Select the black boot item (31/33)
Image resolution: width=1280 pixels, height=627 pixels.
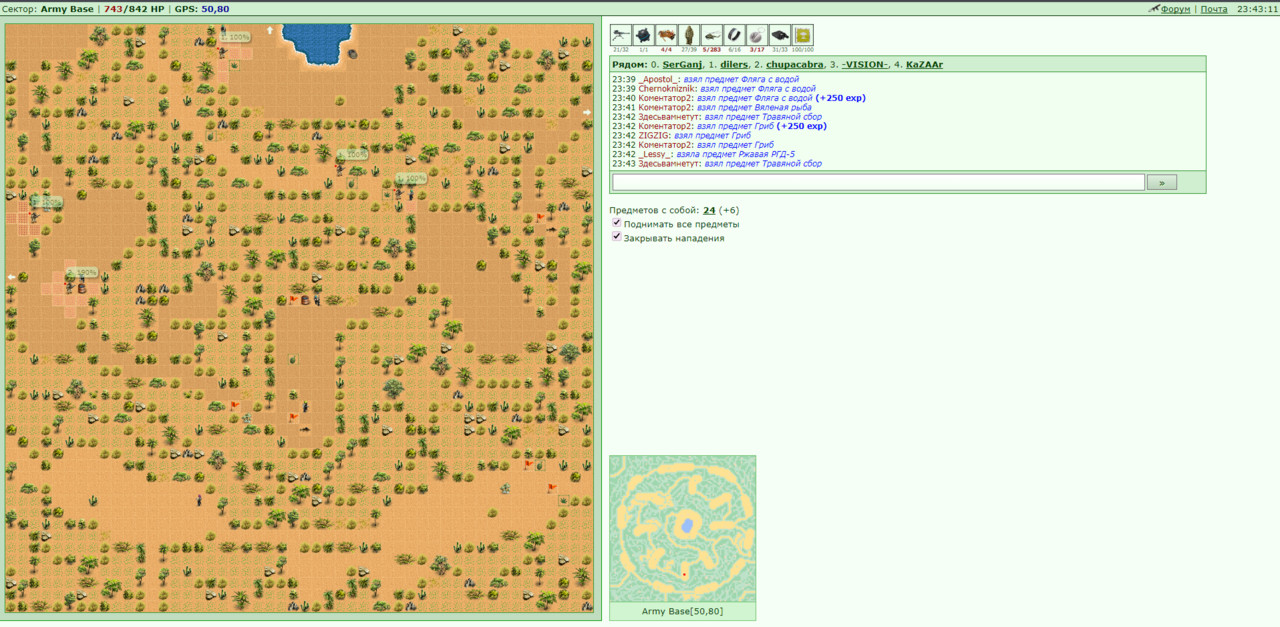coord(780,35)
